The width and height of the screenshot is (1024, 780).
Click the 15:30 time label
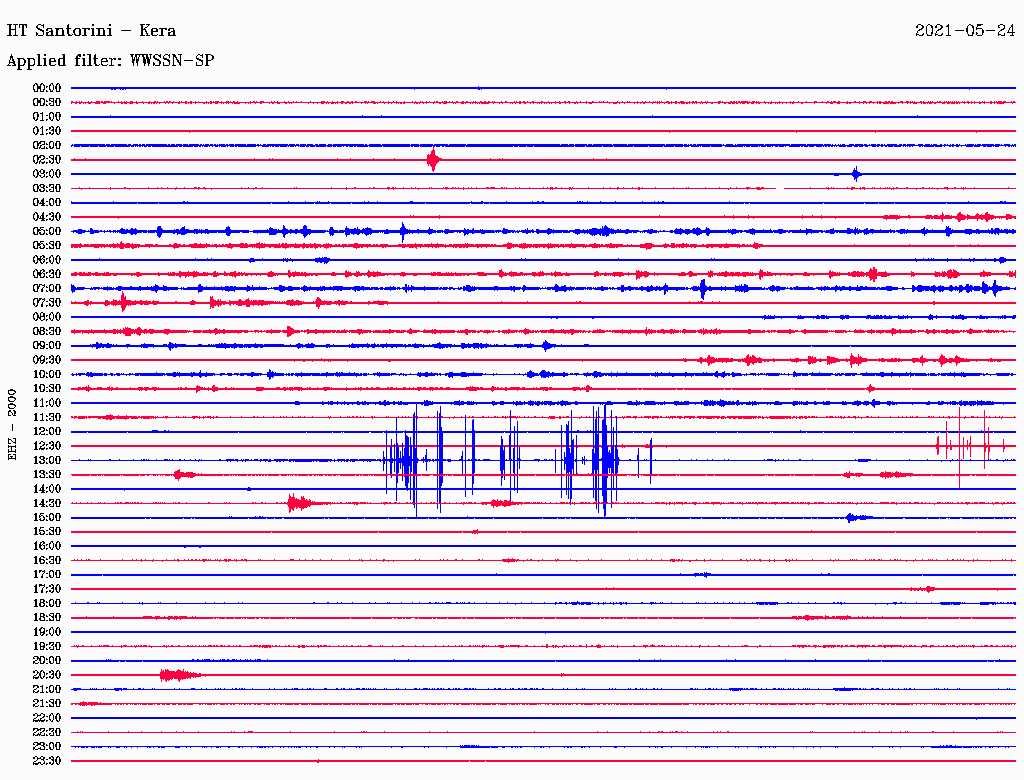coord(47,532)
